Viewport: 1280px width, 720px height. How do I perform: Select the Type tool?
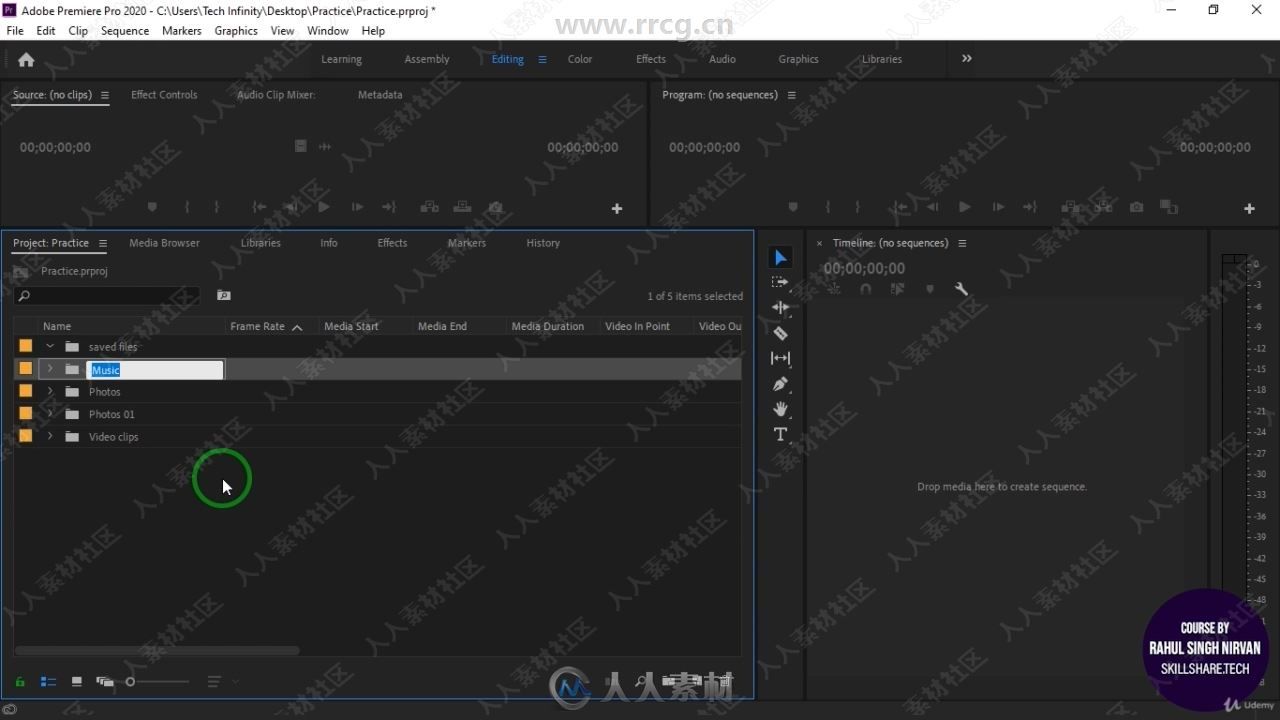pos(780,434)
